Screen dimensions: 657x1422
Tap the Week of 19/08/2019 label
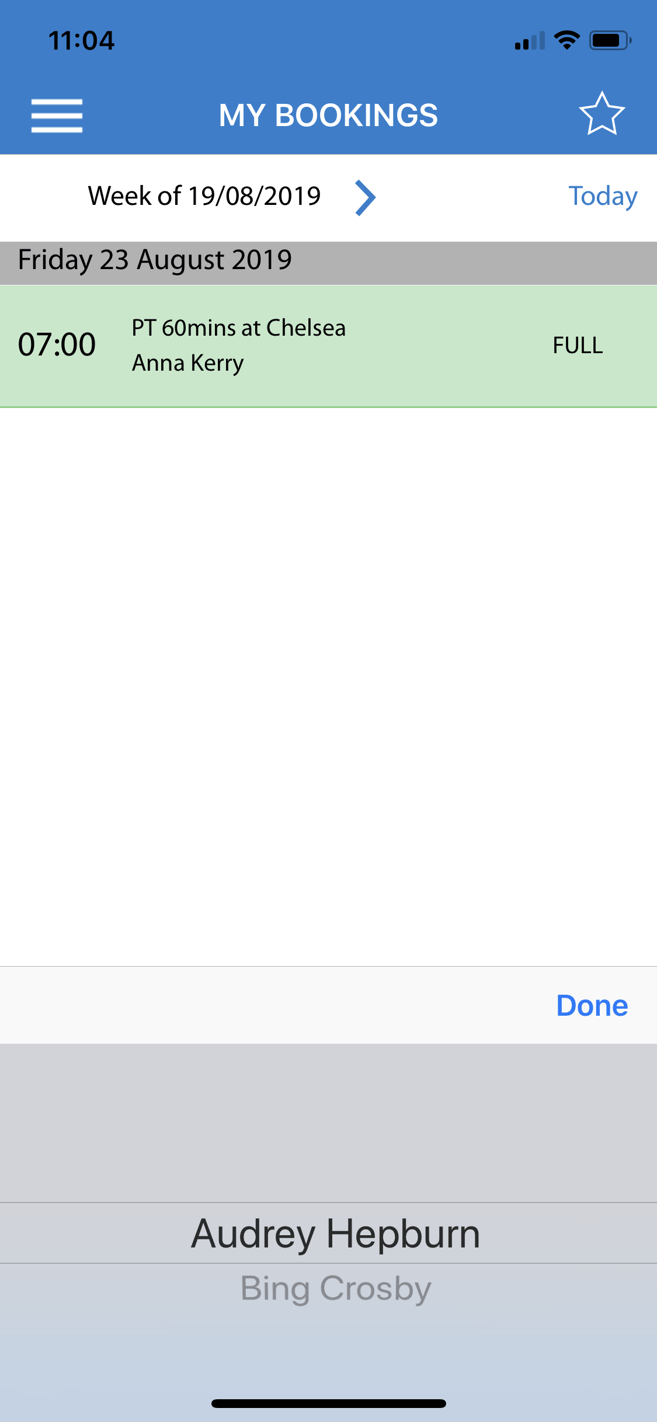[x=204, y=196]
